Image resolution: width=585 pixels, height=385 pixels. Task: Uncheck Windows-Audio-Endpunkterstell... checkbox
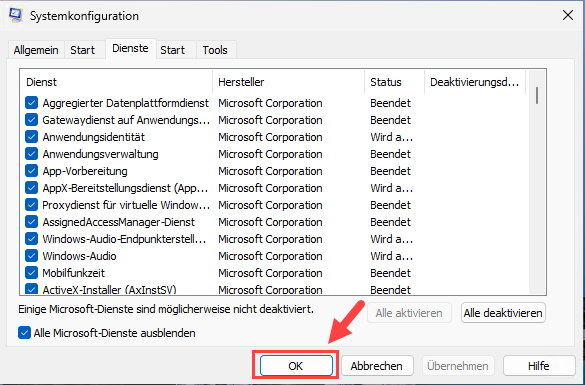[31, 239]
